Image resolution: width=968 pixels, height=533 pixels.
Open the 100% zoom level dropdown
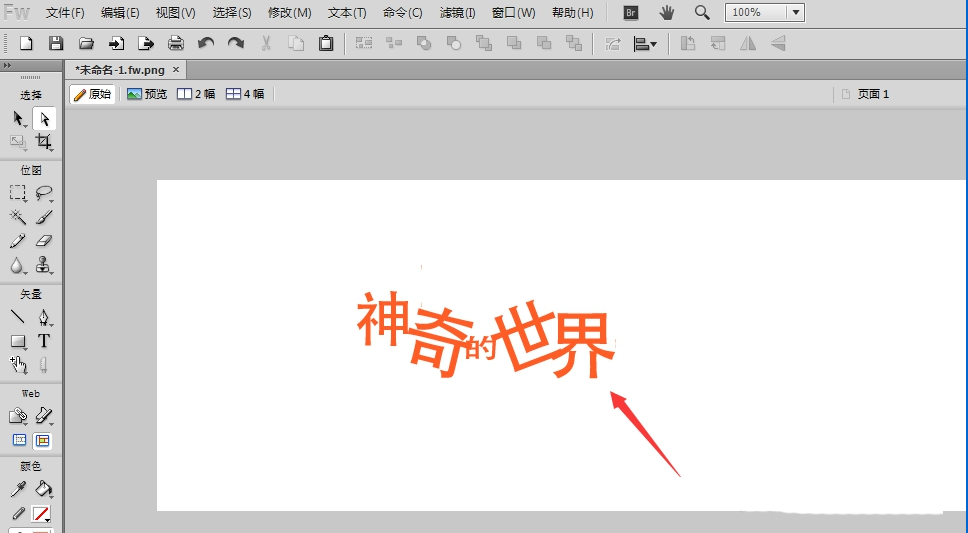point(796,12)
